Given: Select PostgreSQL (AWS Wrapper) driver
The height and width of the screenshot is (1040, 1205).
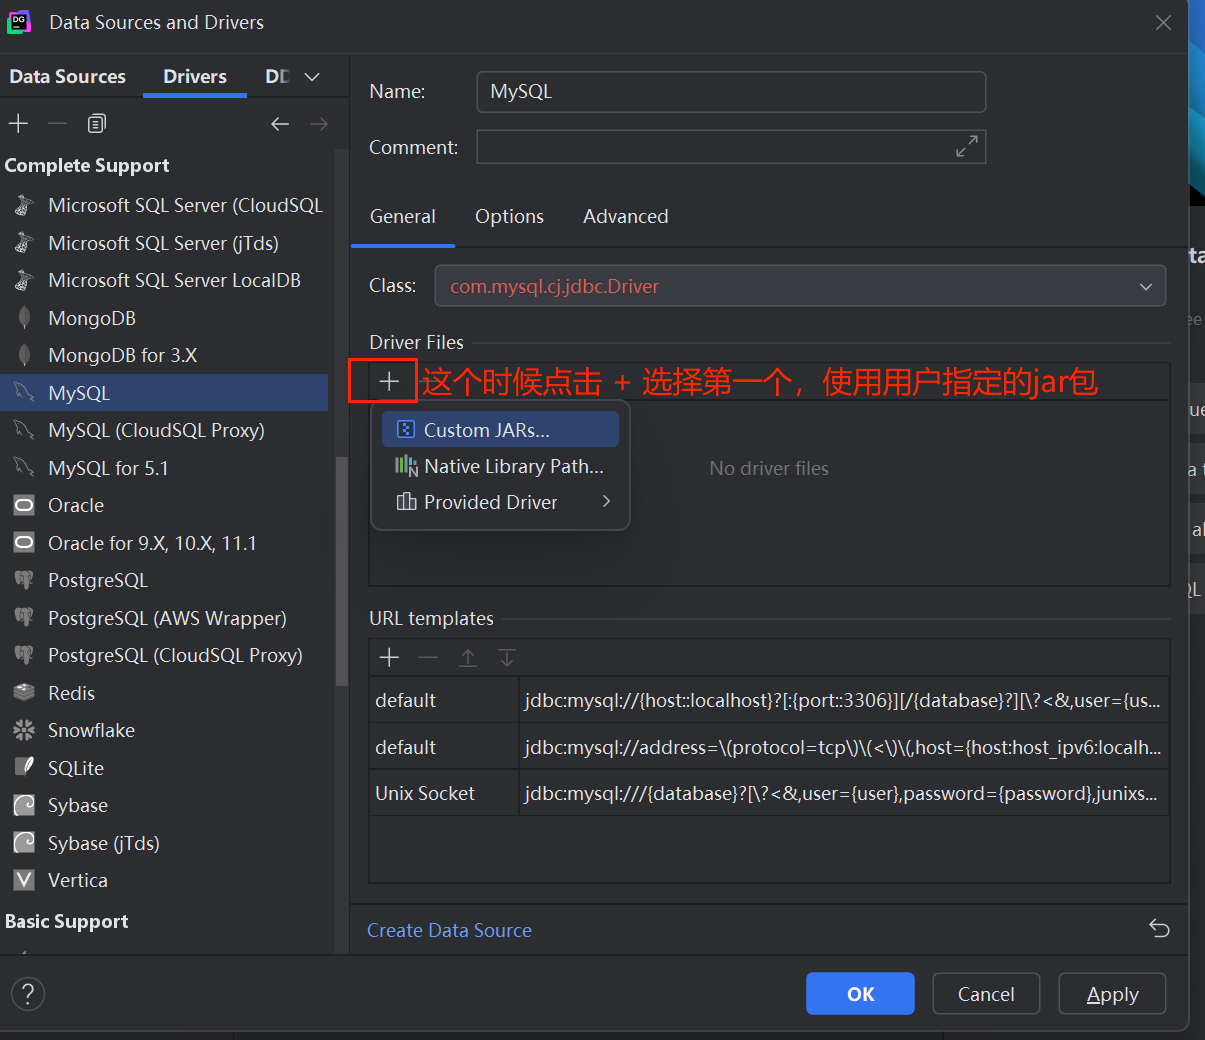Looking at the screenshot, I should pos(164,618).
